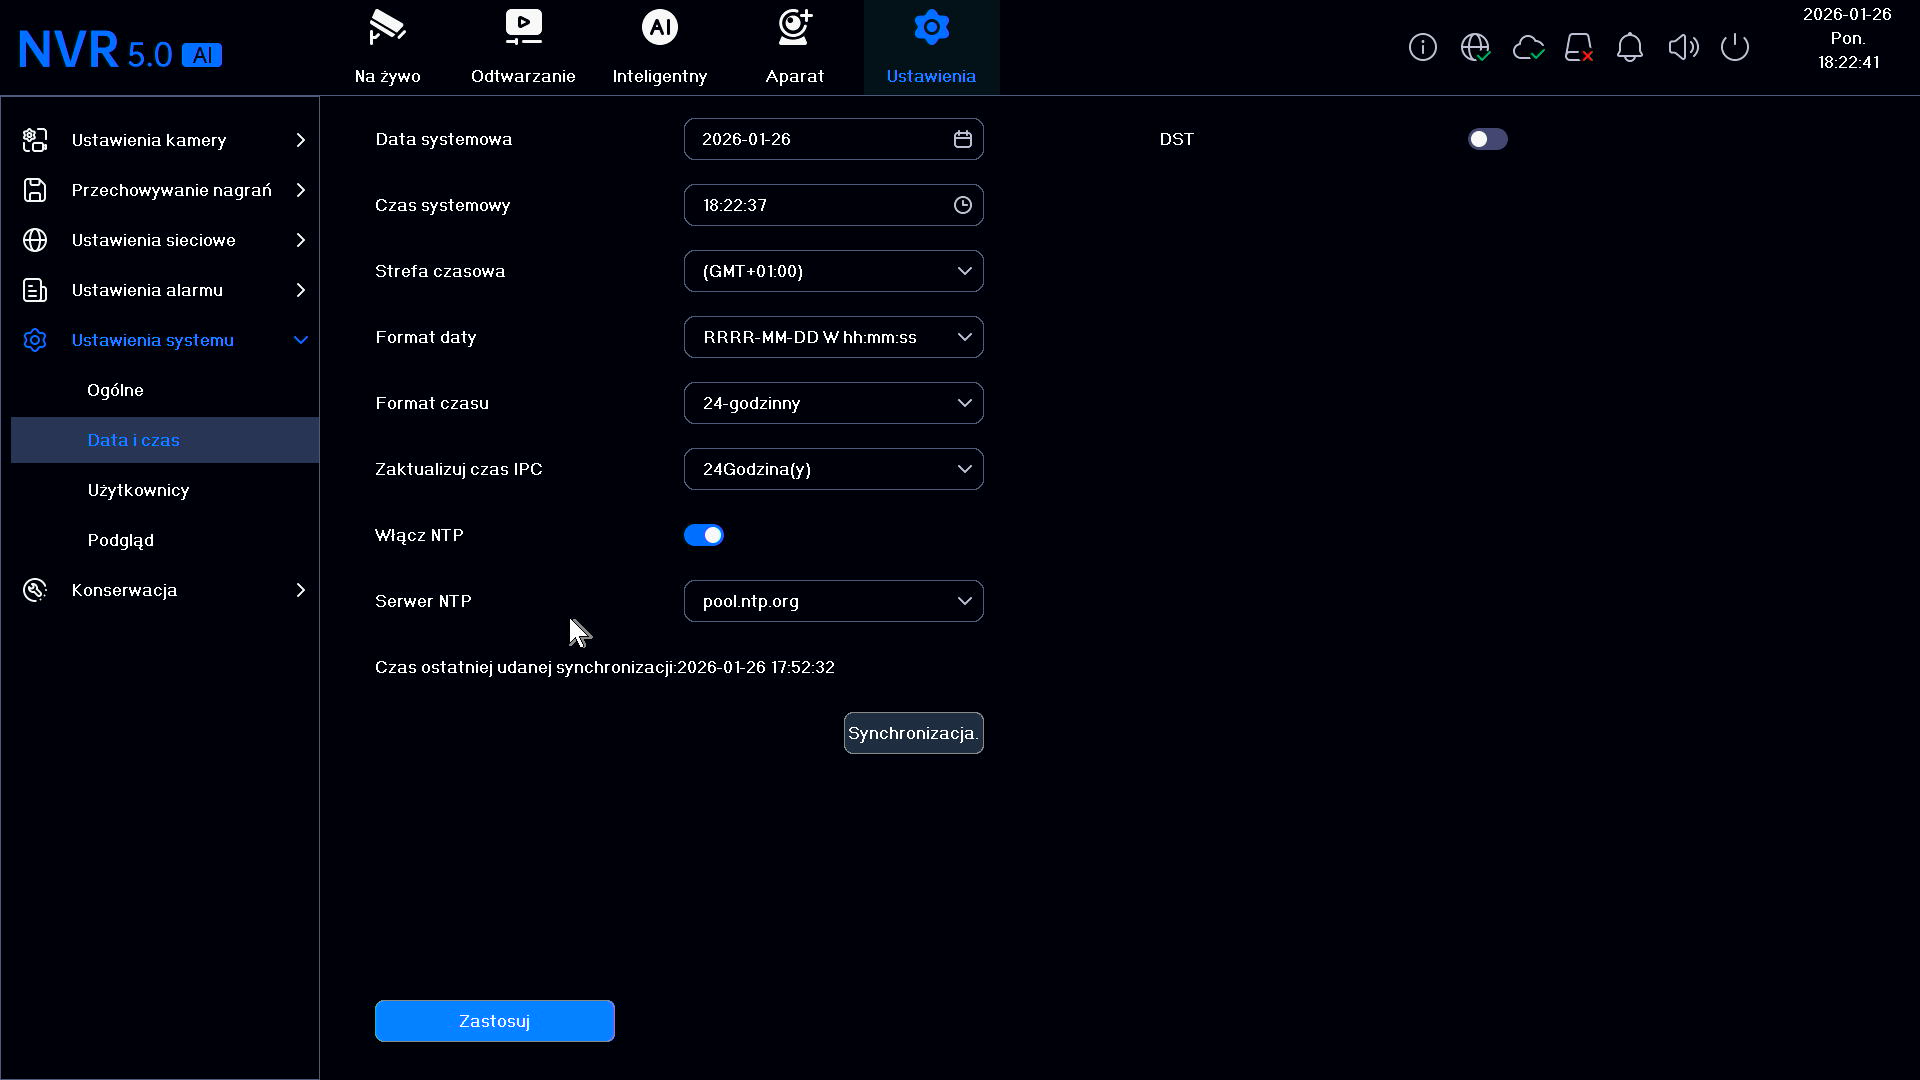Click the Zastosuj button
This screenshot has height=1080, width=1920.
pos(494,1021)
